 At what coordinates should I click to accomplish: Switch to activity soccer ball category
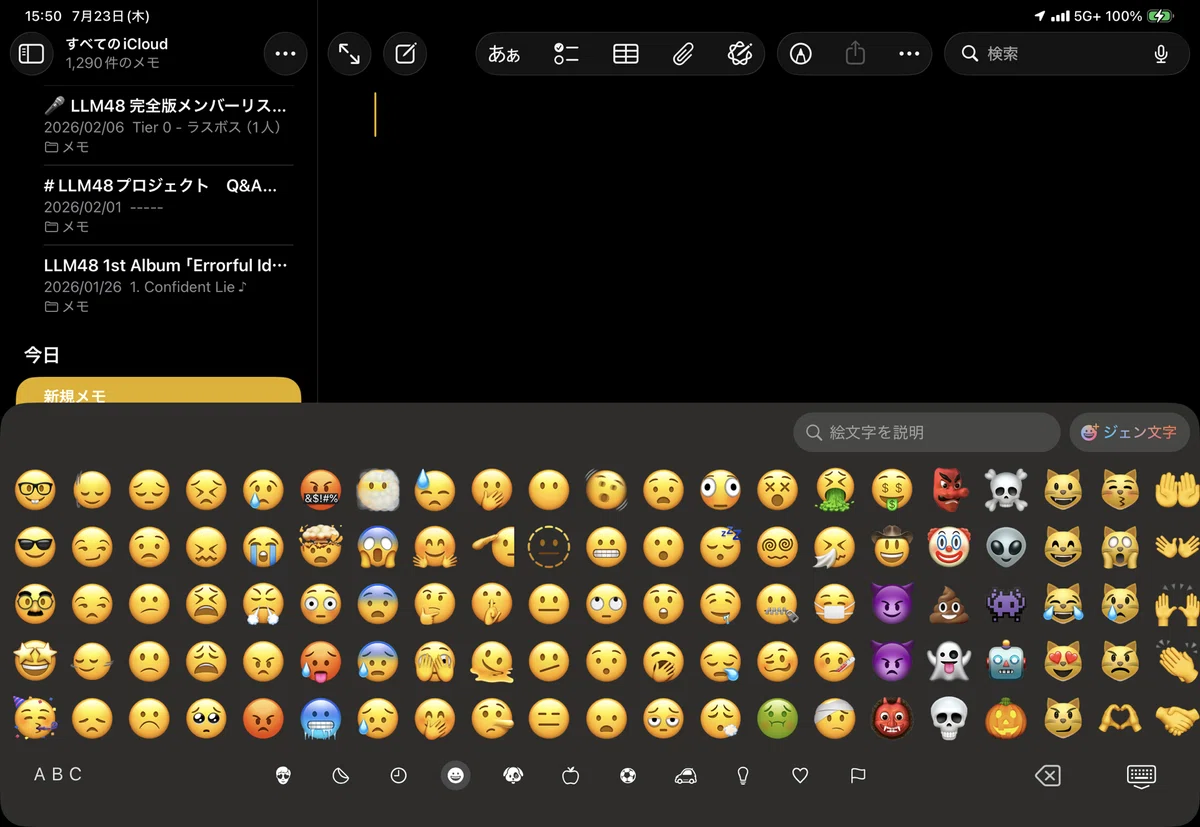point(627,775)
